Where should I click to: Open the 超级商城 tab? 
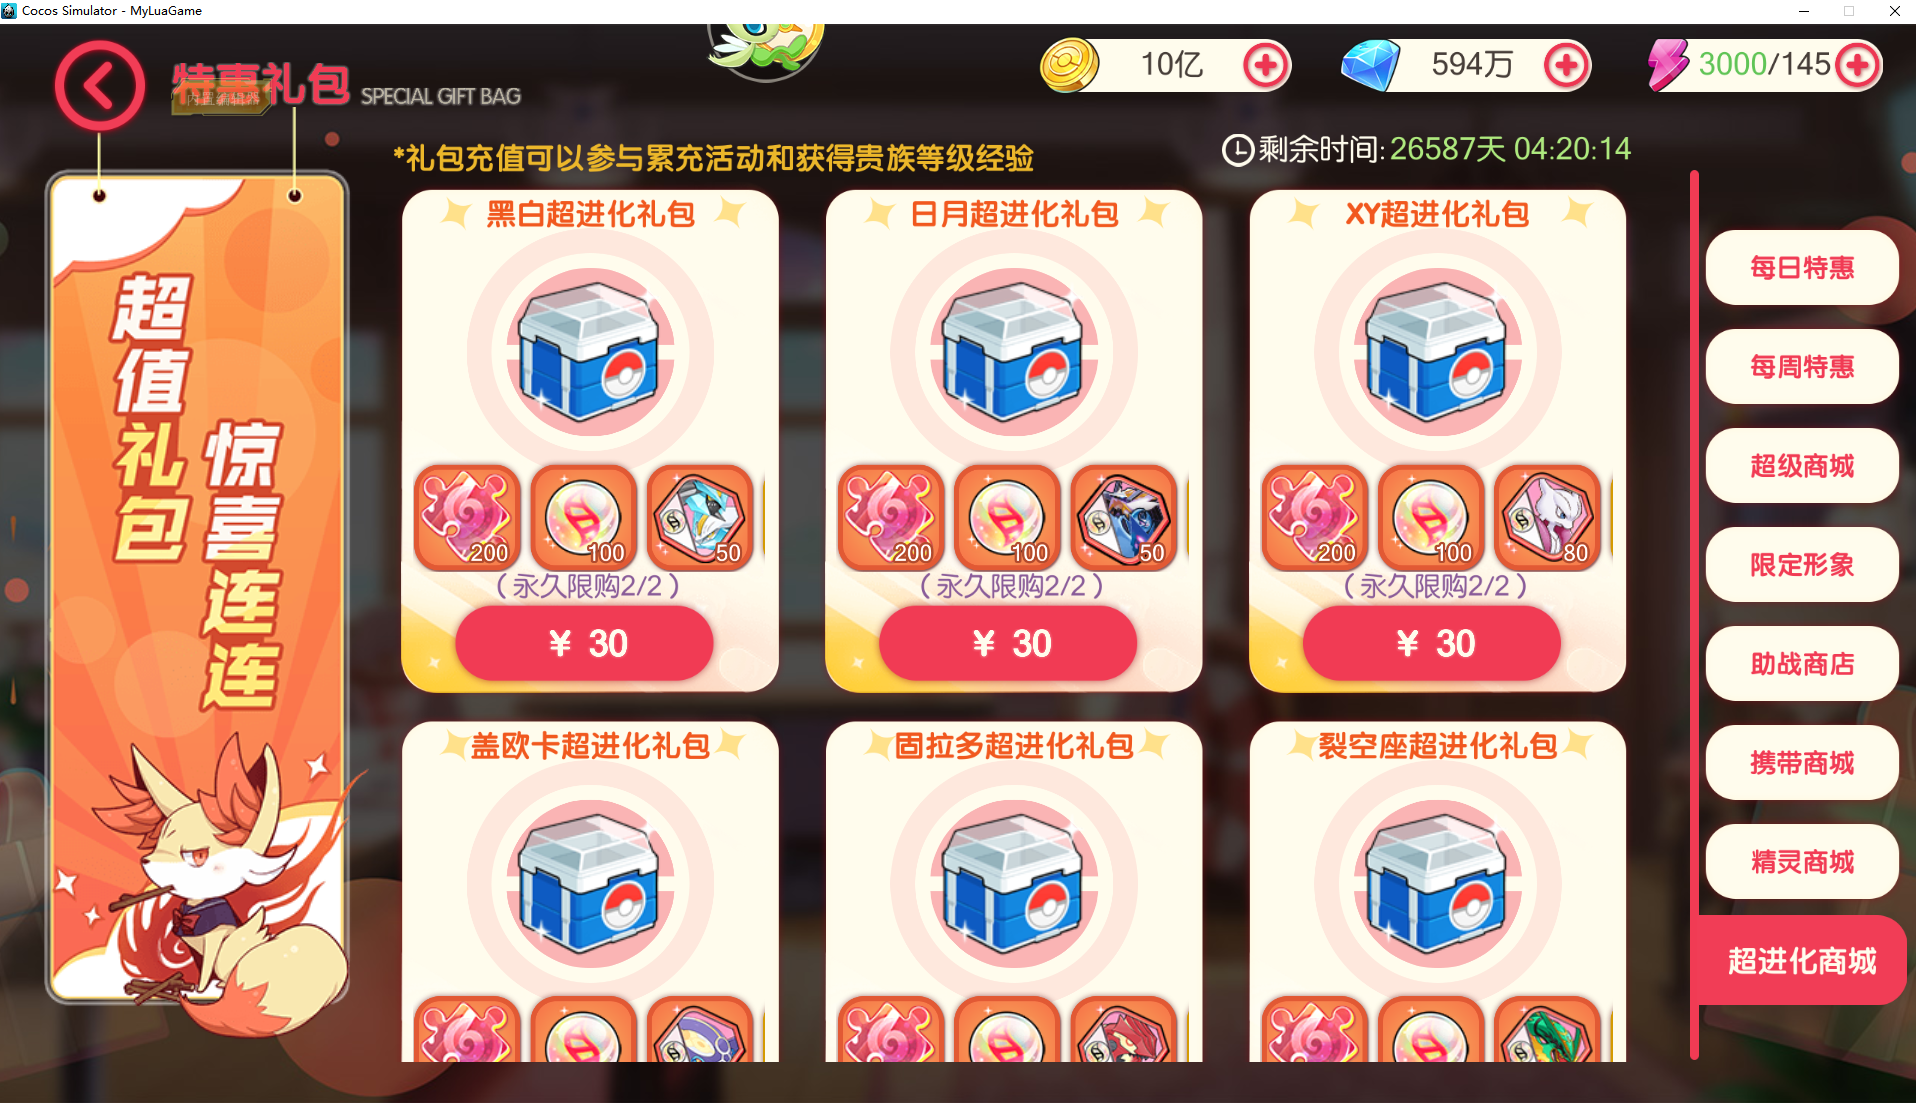pyautogui.click(x=1802, y=465)
